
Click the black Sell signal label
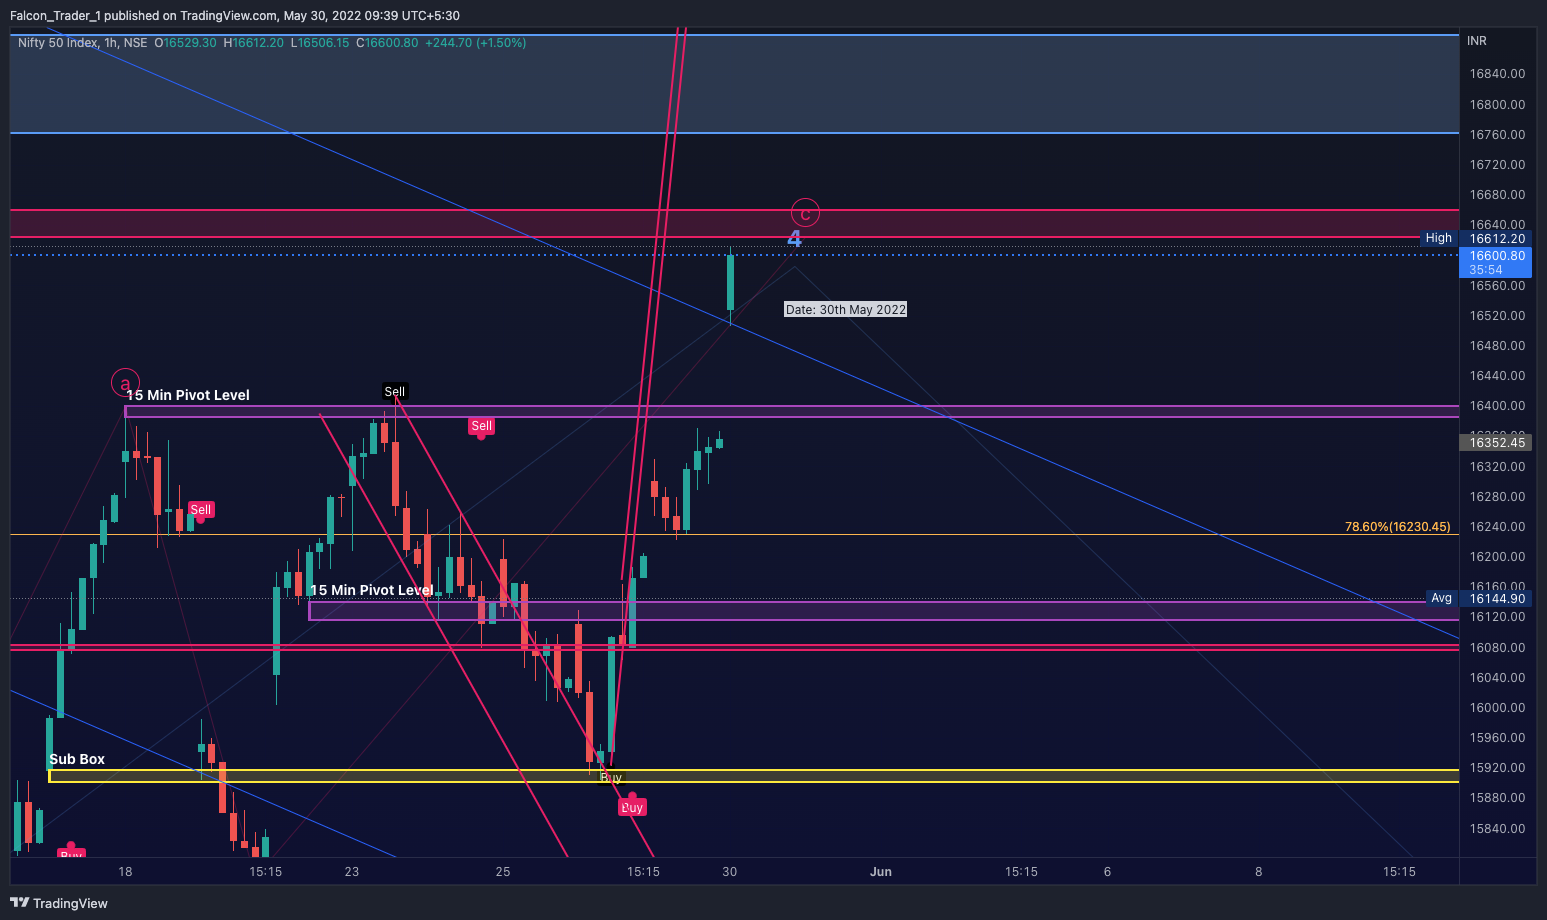(x=395, y=391)
